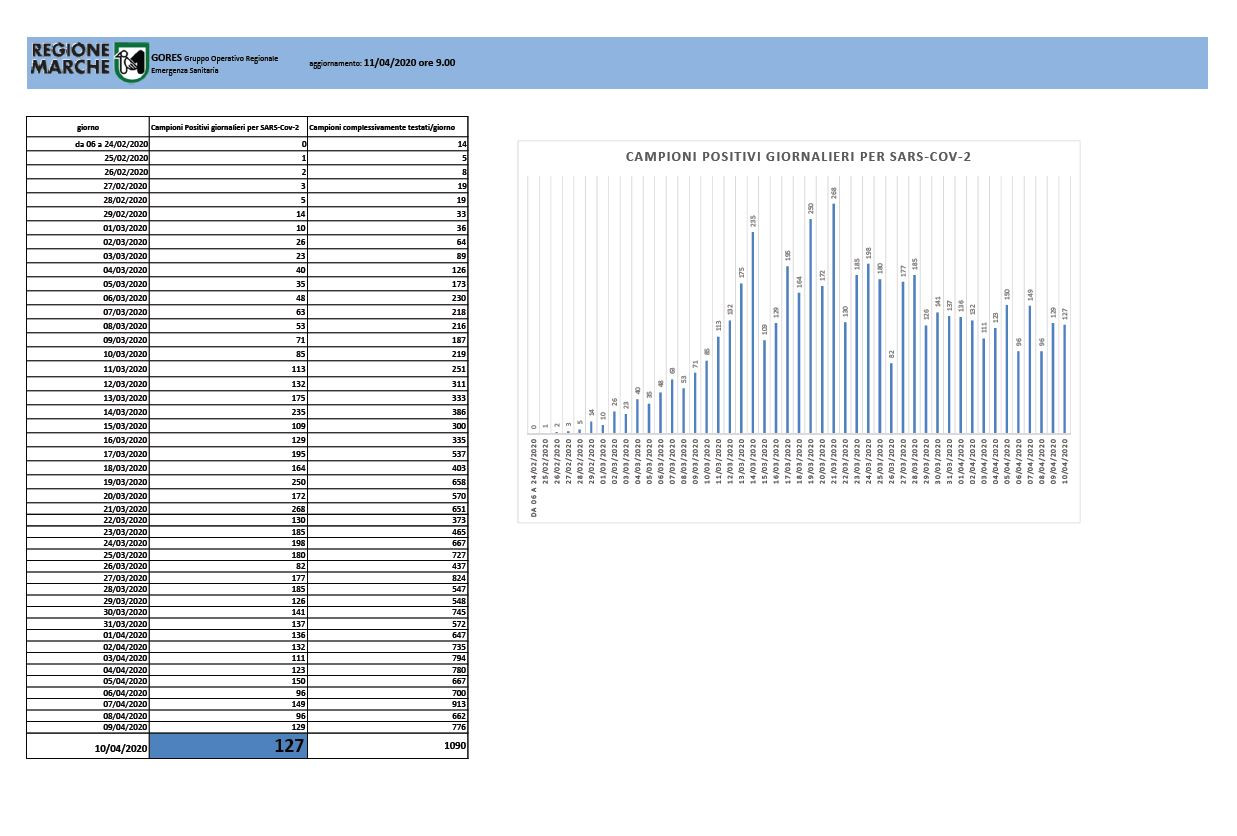Select tested value 218 in 07/03/2020 row
This screenshot has width=1237, height=836.
pos(388,312)
